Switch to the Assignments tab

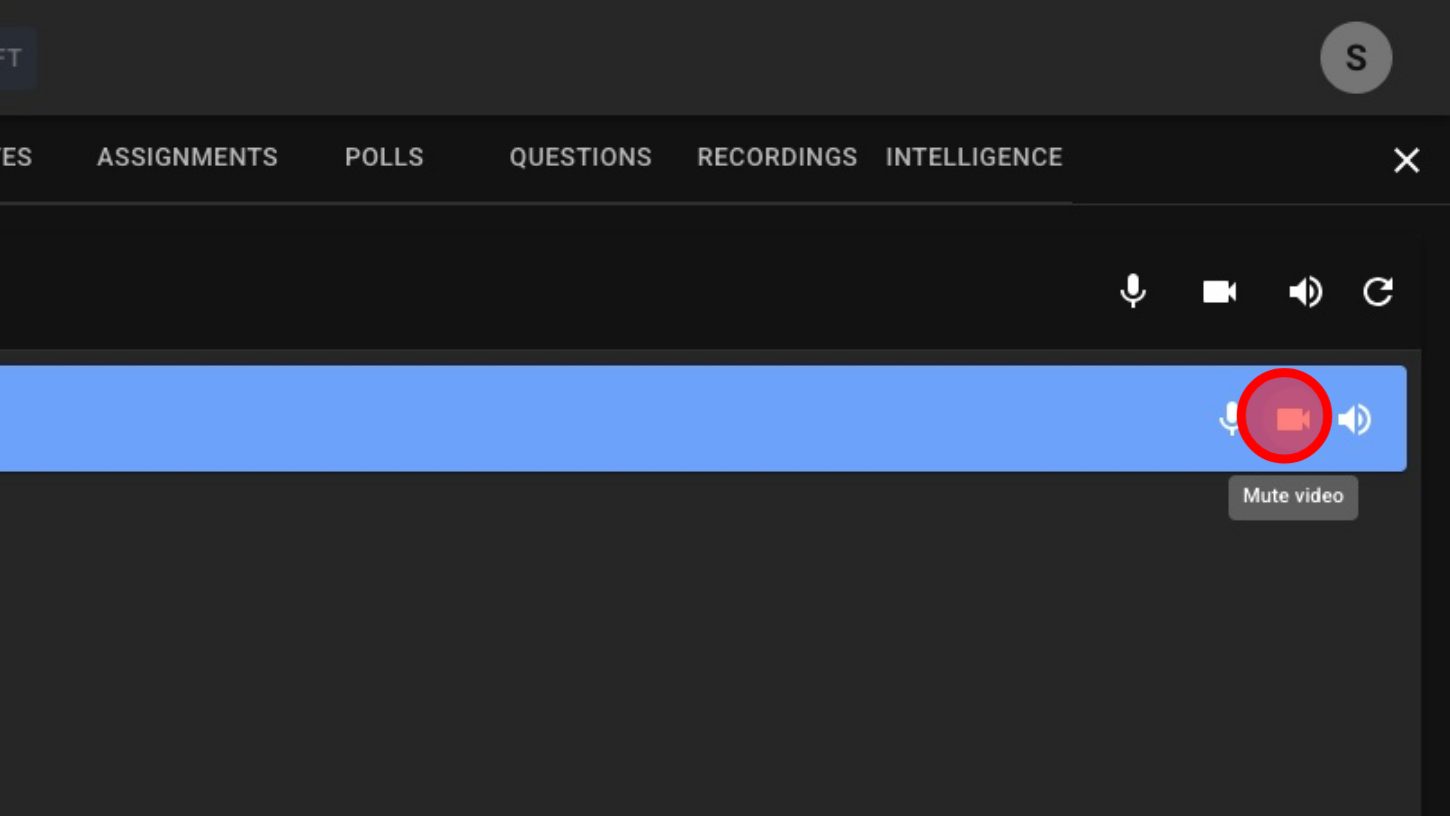click(x=187, y=157)
